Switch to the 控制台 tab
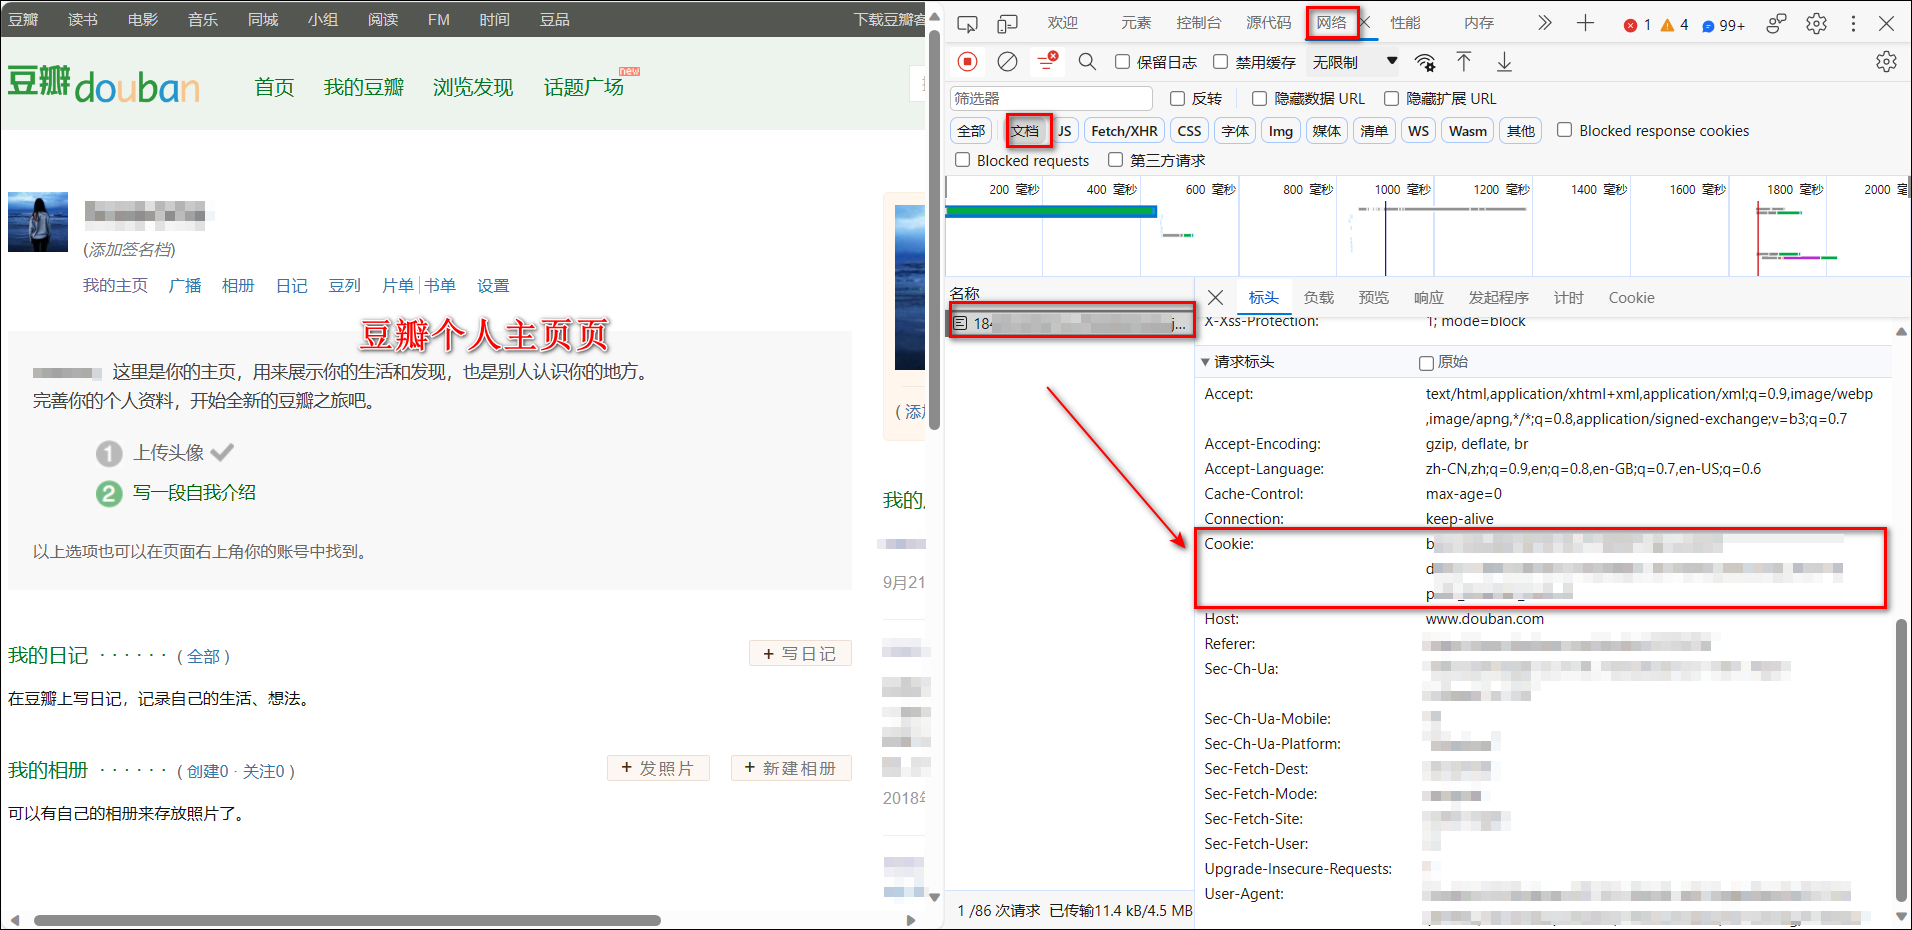Viewport: 1912px width, 930px height. tap(1198, 23)
